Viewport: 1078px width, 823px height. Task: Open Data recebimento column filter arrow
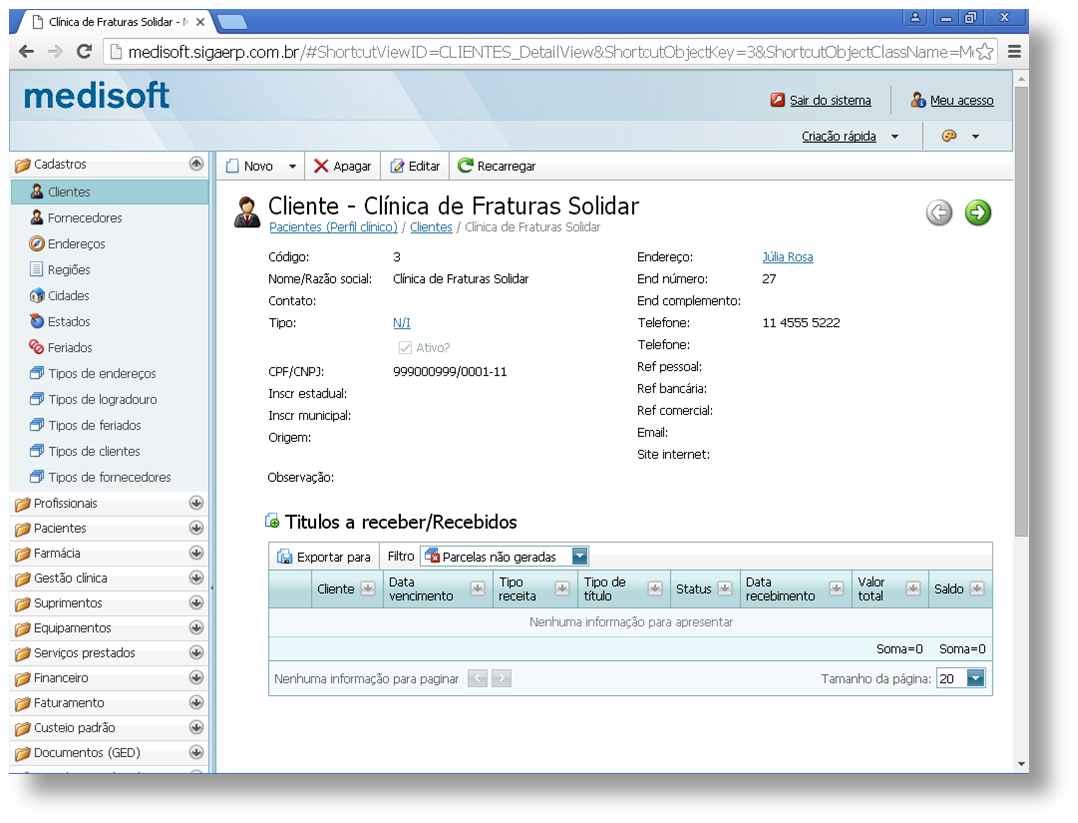click(x=836, y=589)
